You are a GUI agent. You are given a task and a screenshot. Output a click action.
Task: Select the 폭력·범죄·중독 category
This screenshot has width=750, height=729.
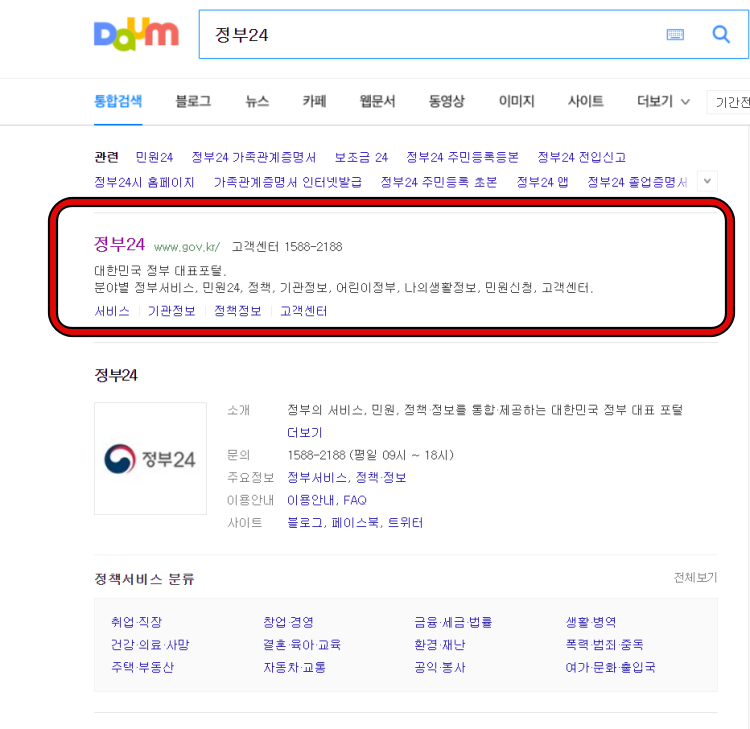(605, 645)
